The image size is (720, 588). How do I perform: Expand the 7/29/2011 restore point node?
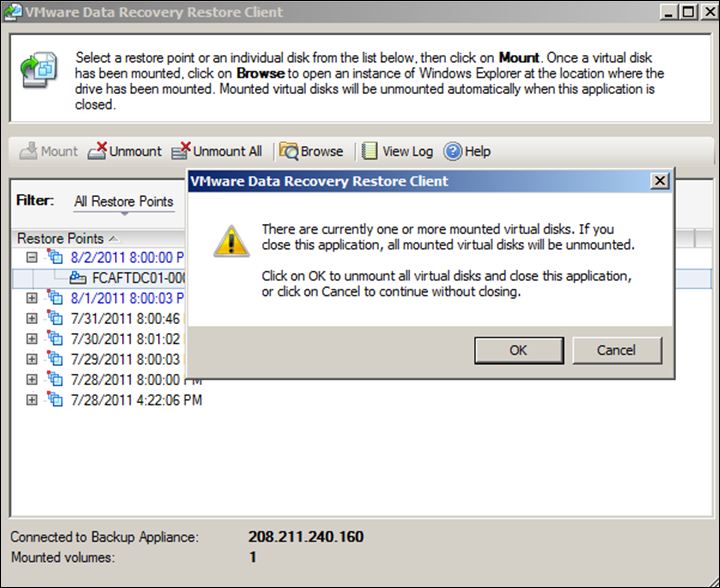[x=32, y=359]
